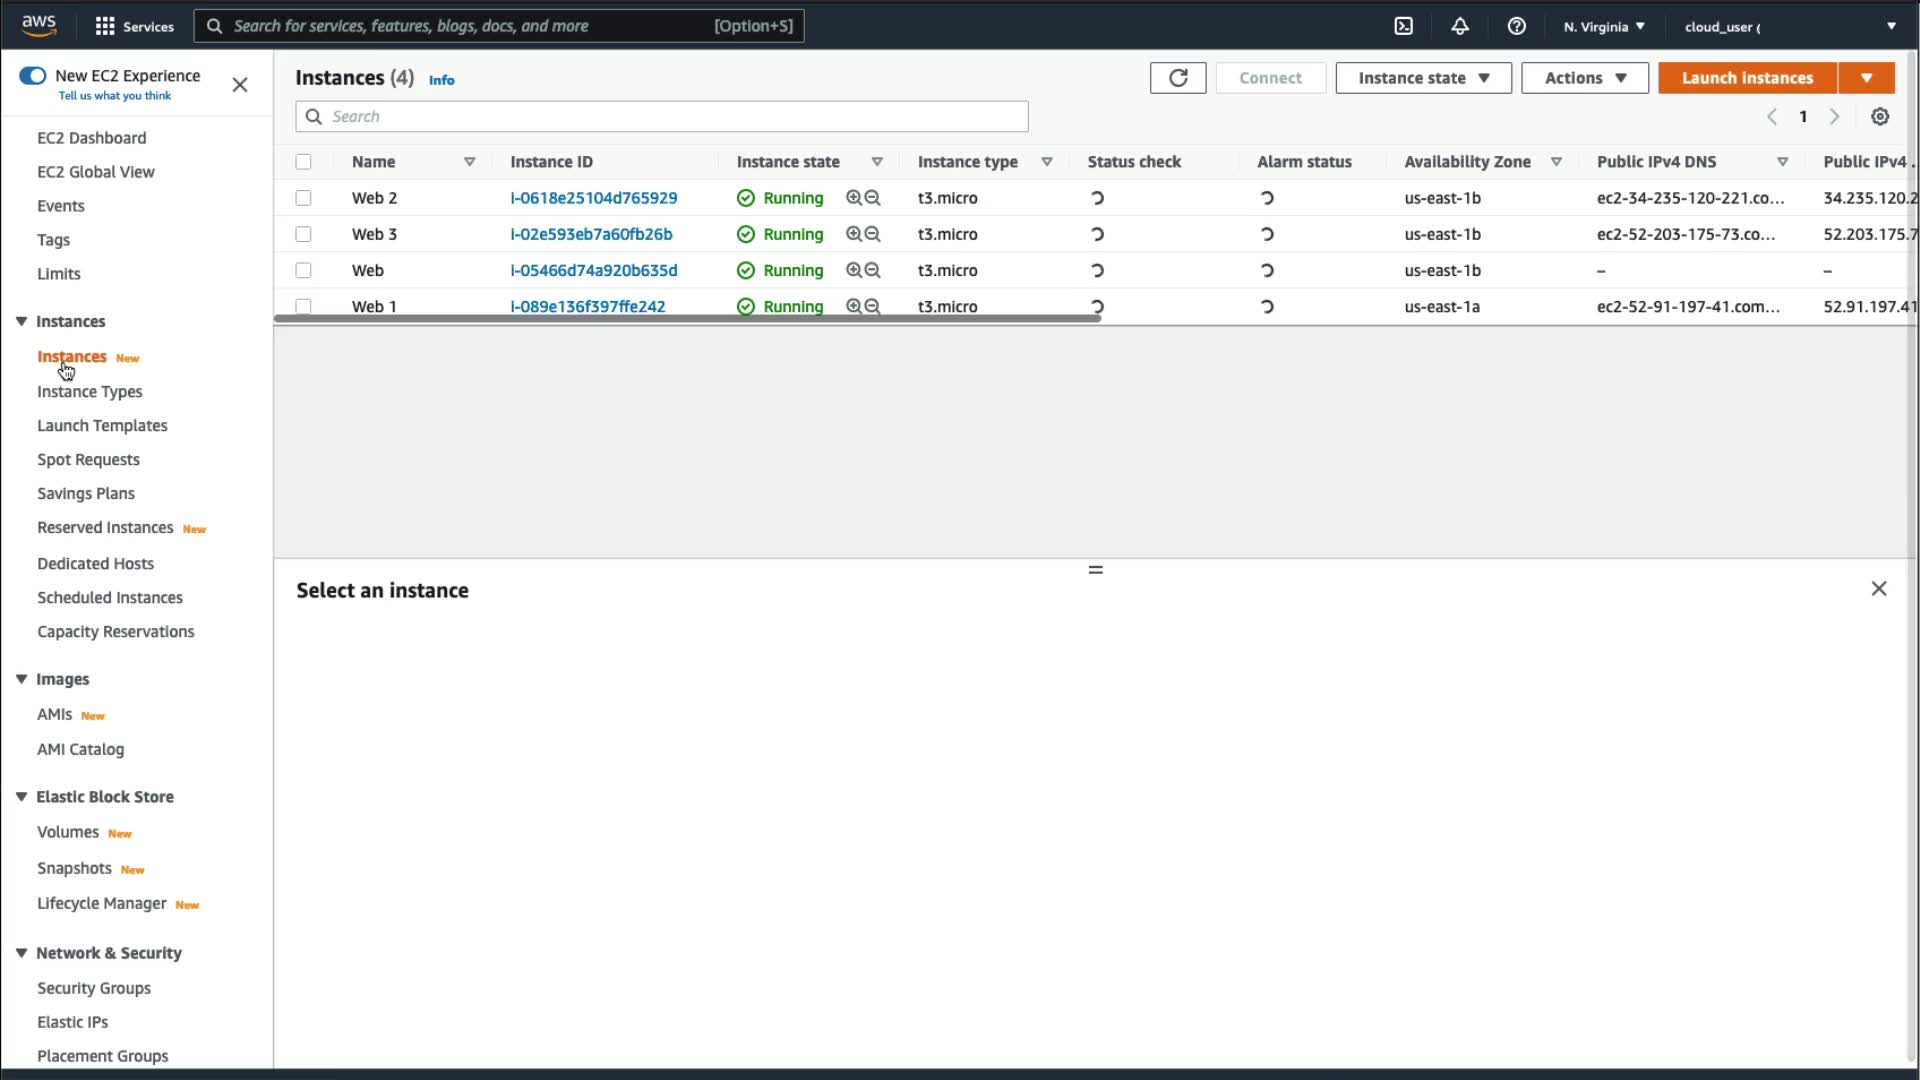Go to Launch Templates in sidebar

tap(102, 426)
